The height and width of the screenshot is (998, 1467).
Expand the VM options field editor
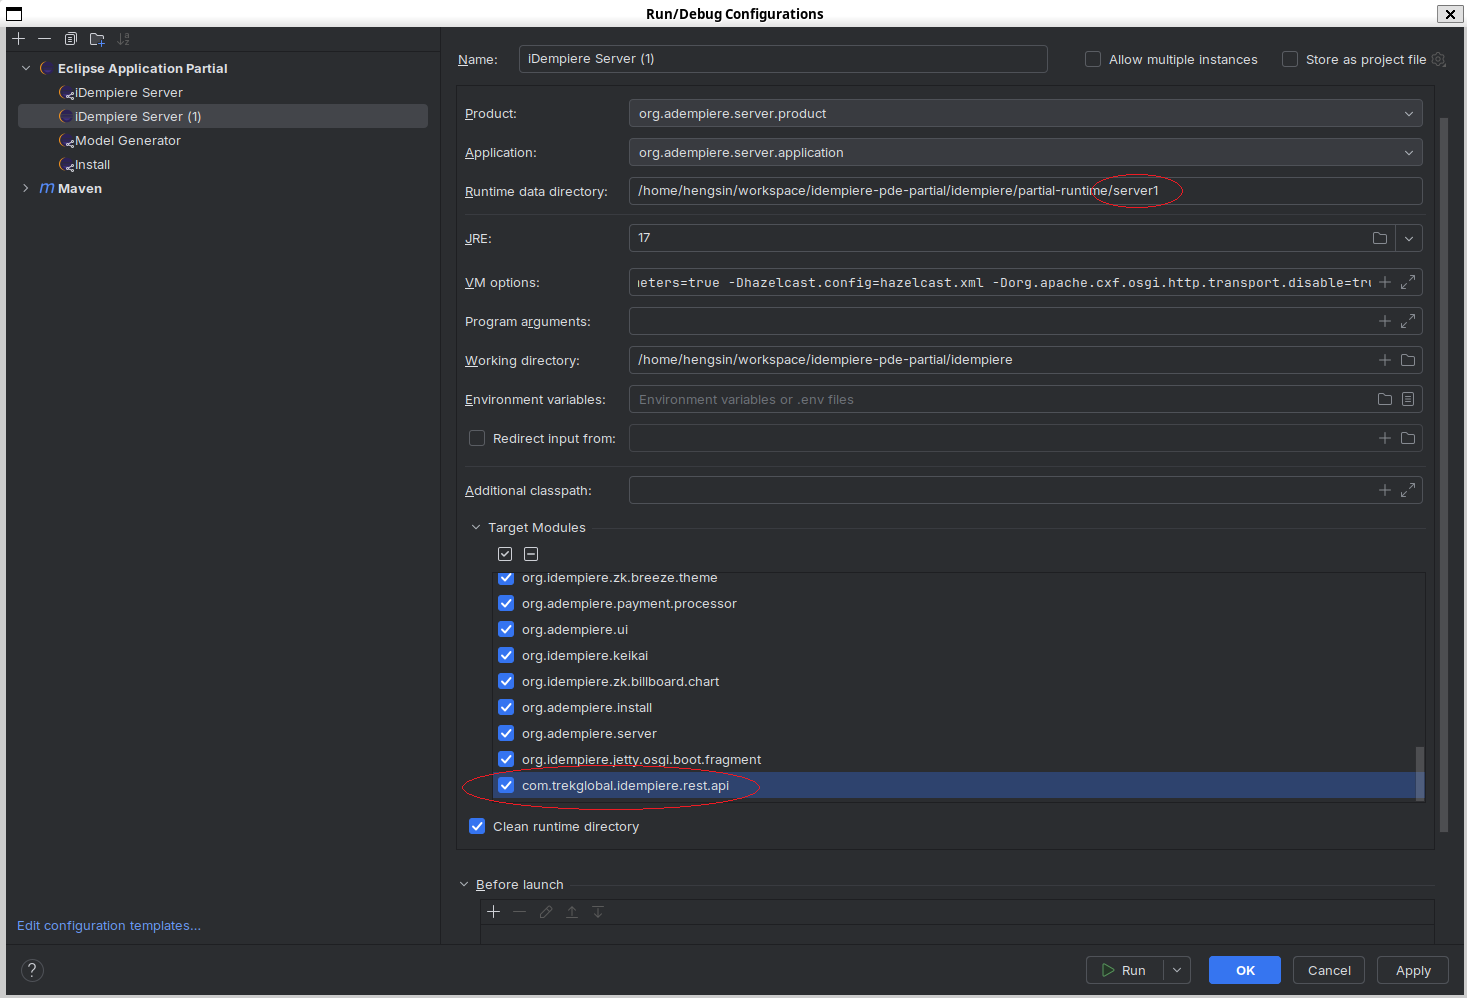click(x=1408, y=283)
